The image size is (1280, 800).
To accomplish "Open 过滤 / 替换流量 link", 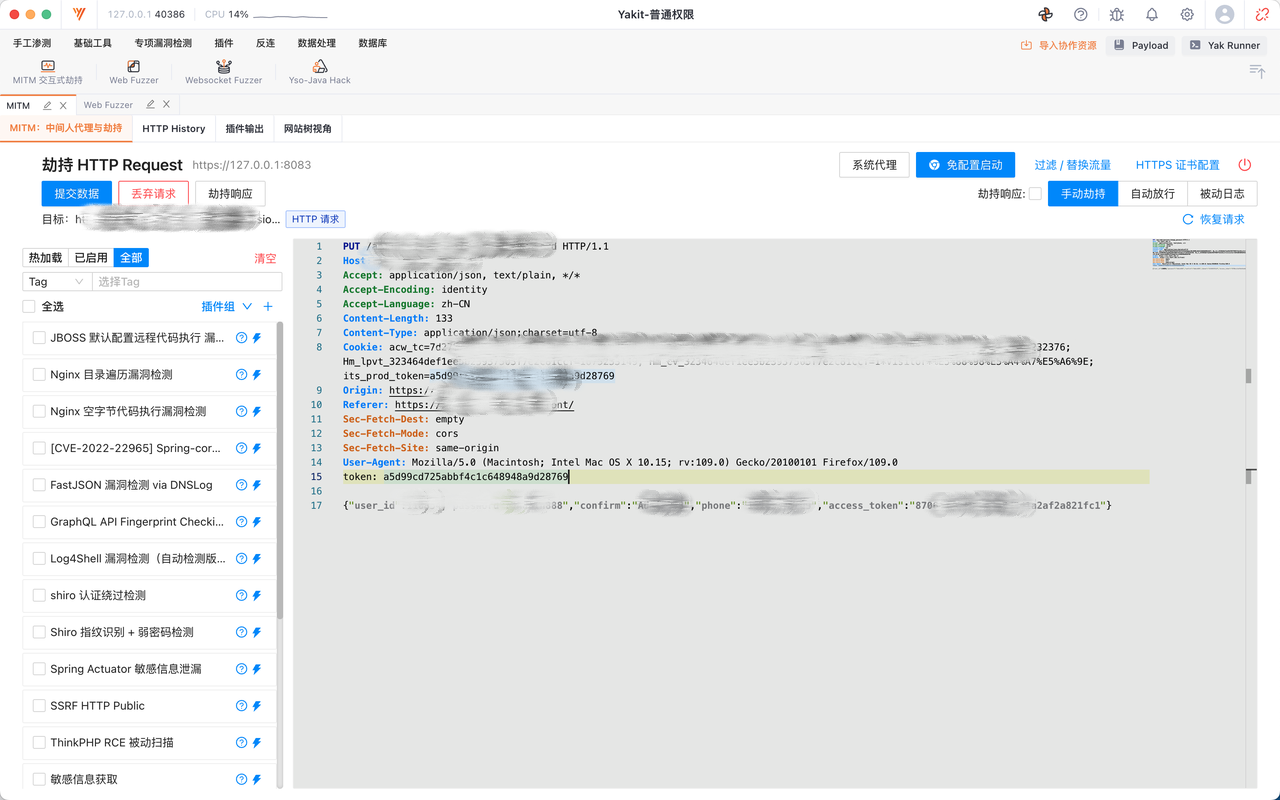I will pyautogui.click(x=1073, y=165).
